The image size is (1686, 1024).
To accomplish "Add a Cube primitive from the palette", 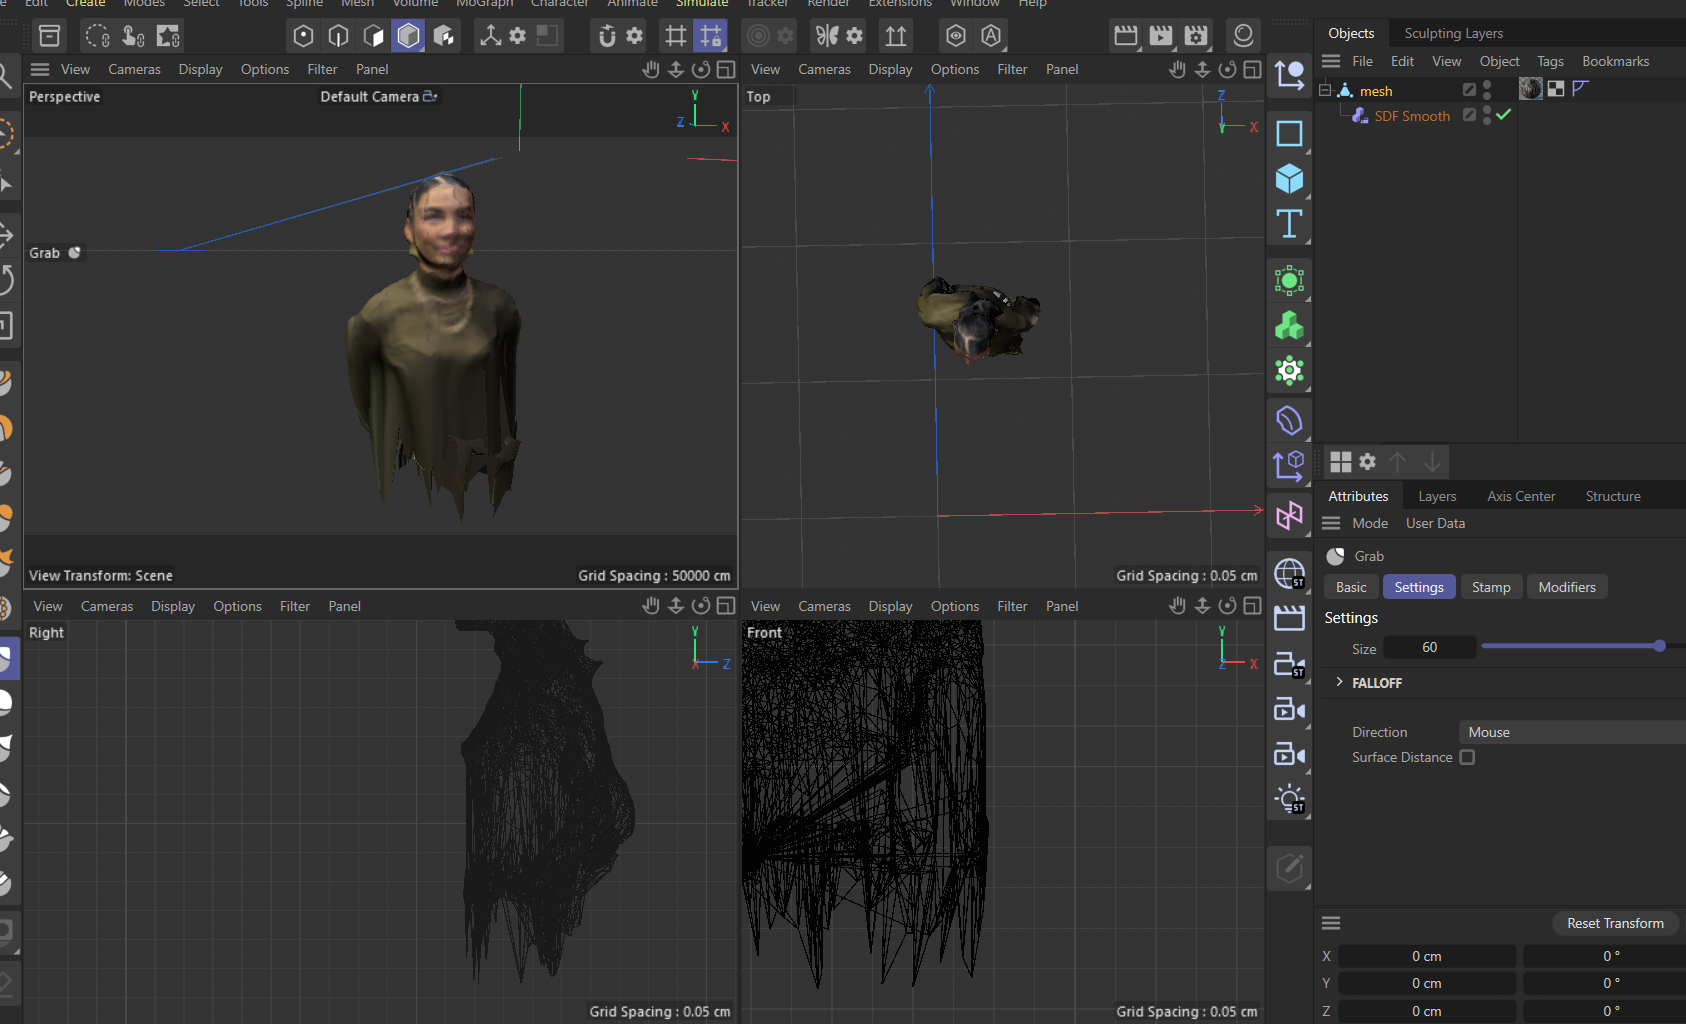I will [x=1289, y=179].
